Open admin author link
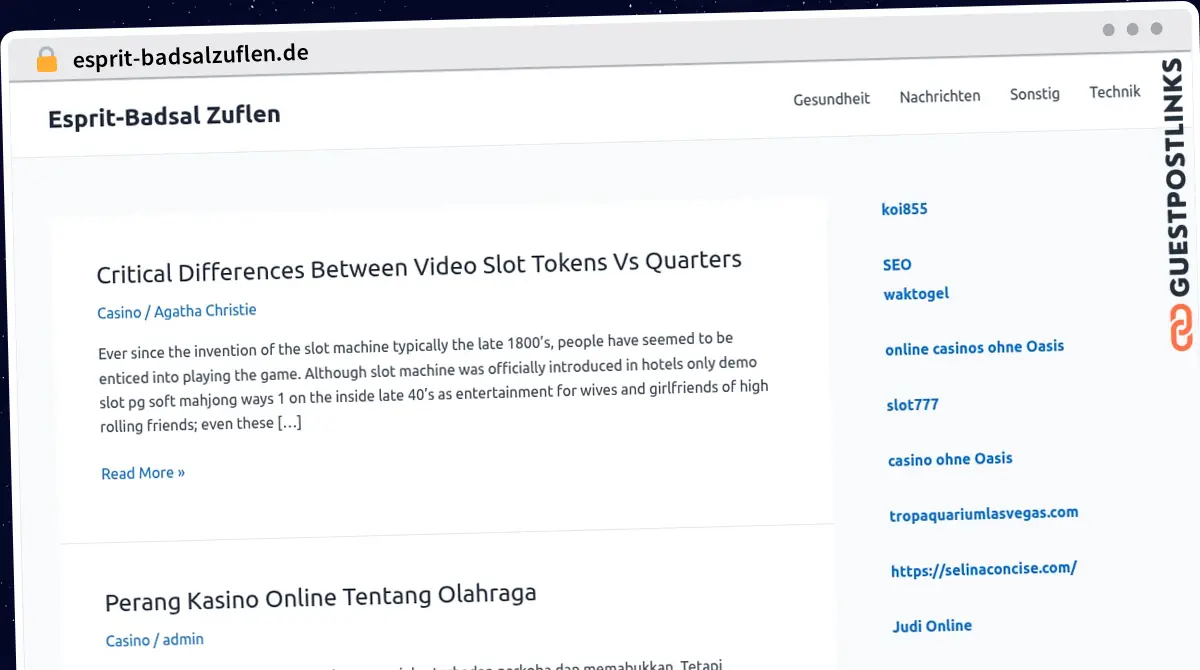The image size is (1200, 670). pyautogui.click(x=183, y=639)
